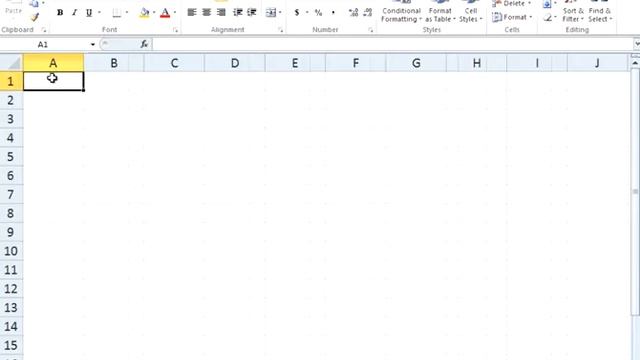Expand the formula bar chevron
640x360 pixels.
point(636,44)
